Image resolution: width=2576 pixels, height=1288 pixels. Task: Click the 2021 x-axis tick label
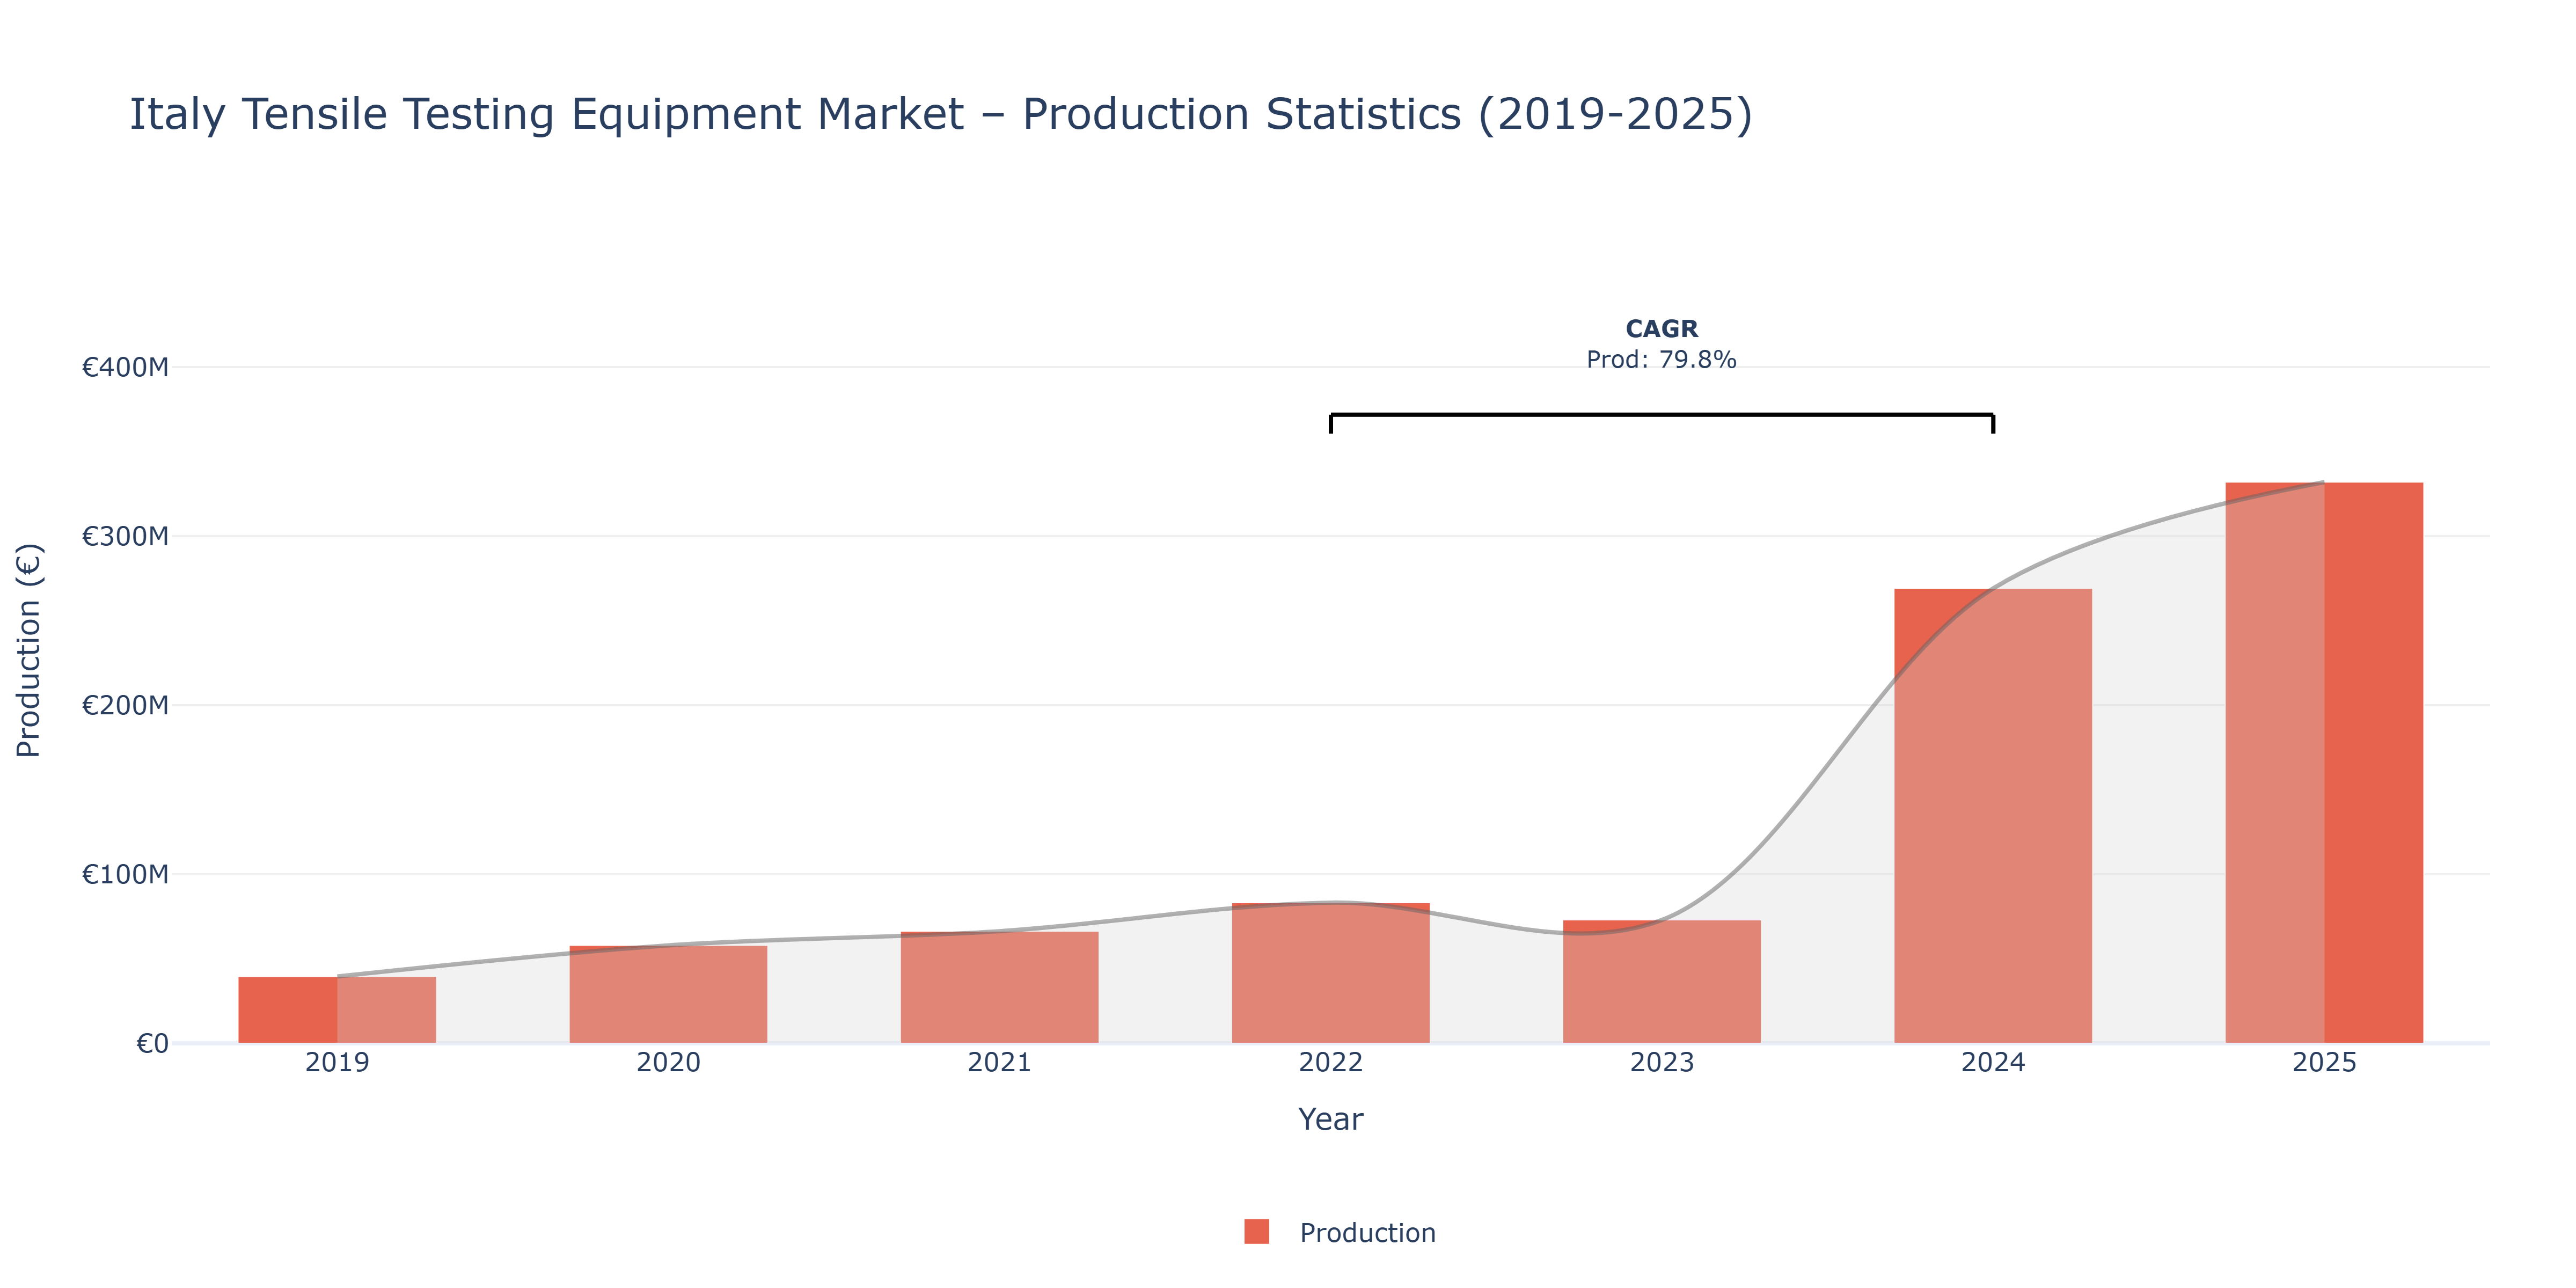pyautogui.click(x=999, y=1062)
